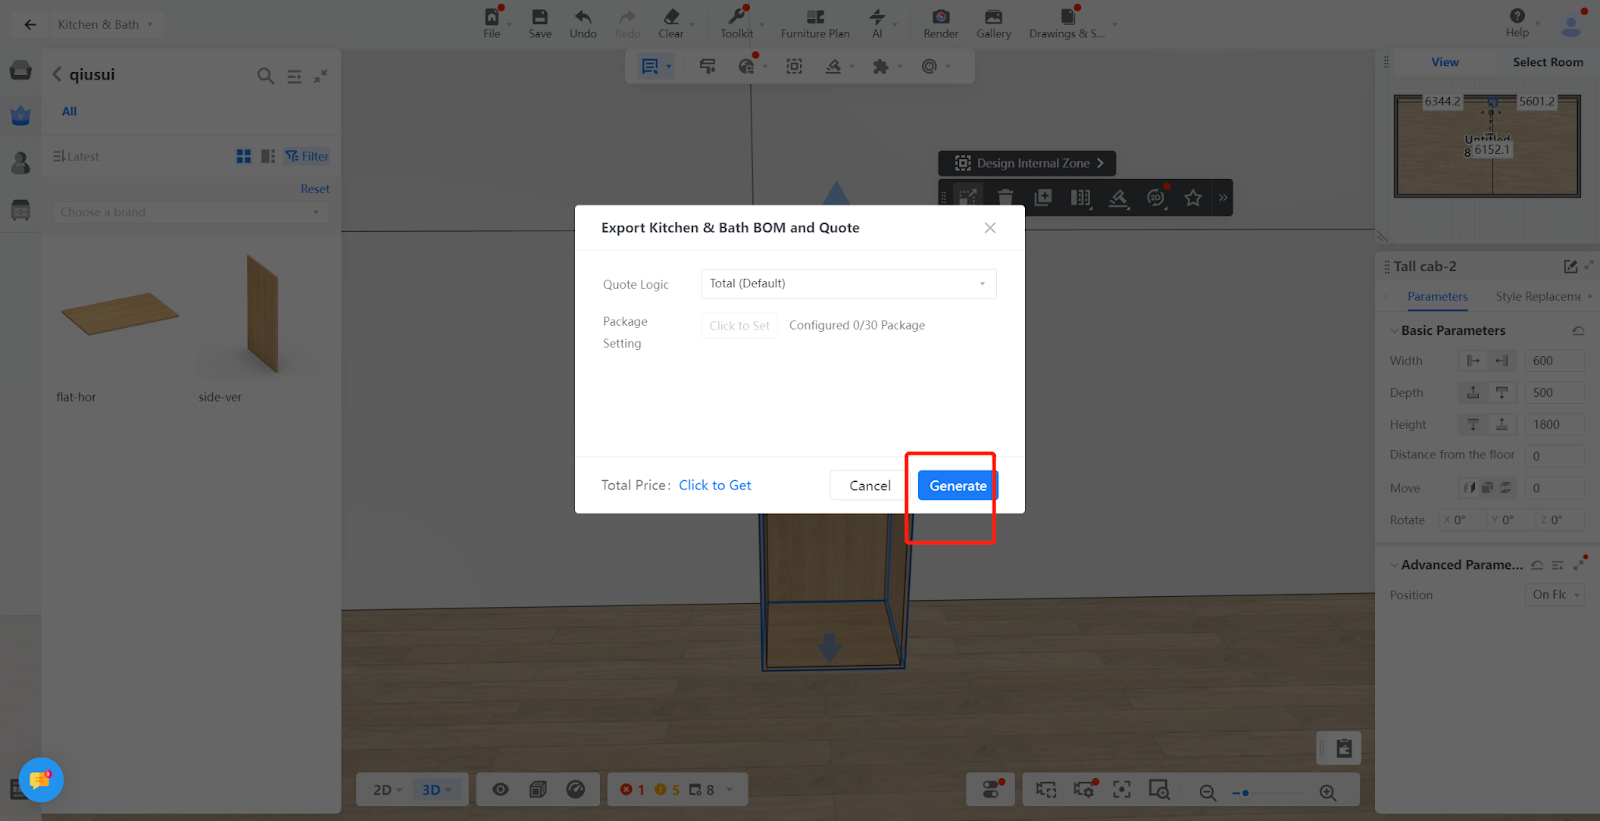Click the search icon in qiusui panel

tap(265, 76)
